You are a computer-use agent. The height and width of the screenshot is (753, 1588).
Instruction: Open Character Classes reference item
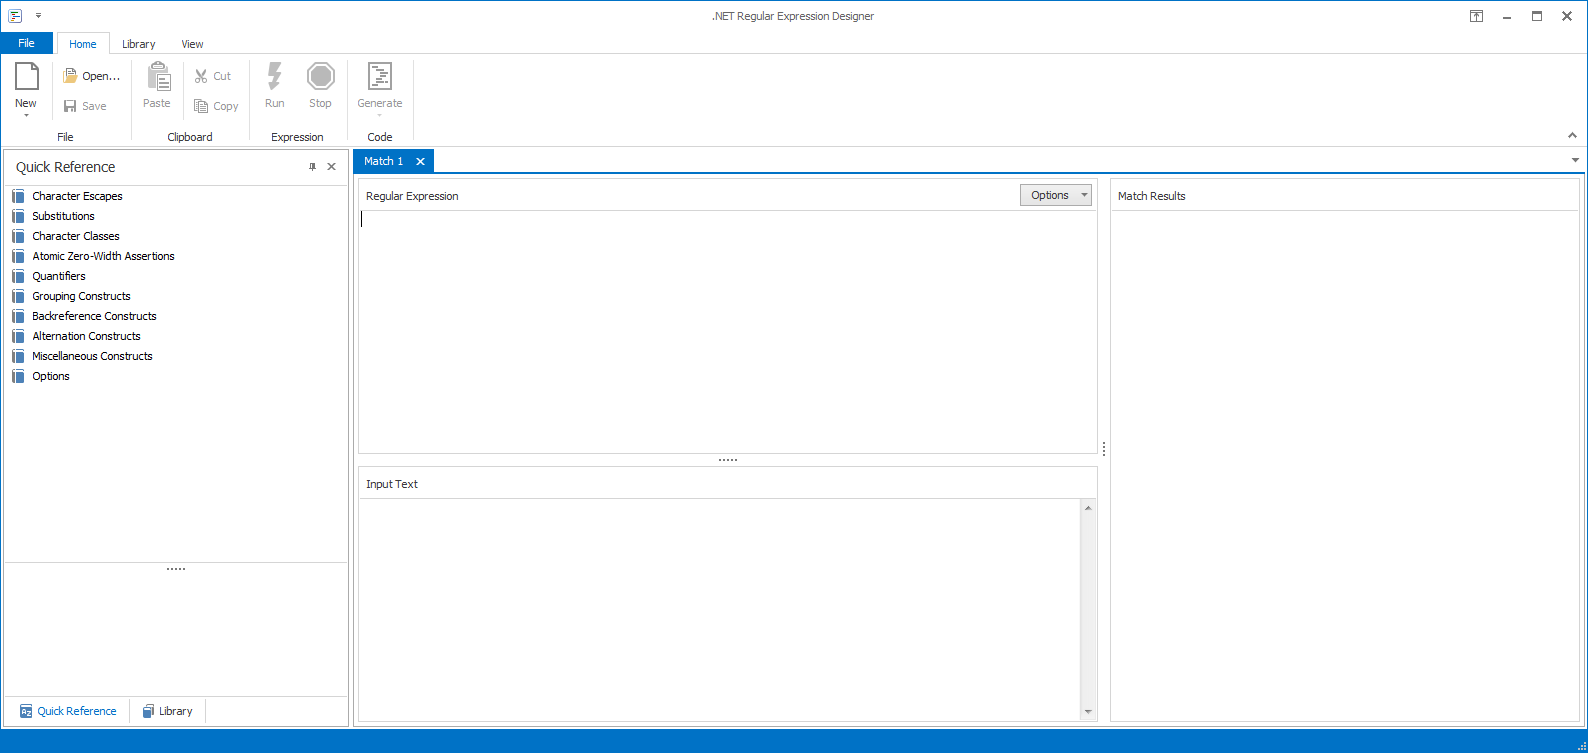(76, 236)
